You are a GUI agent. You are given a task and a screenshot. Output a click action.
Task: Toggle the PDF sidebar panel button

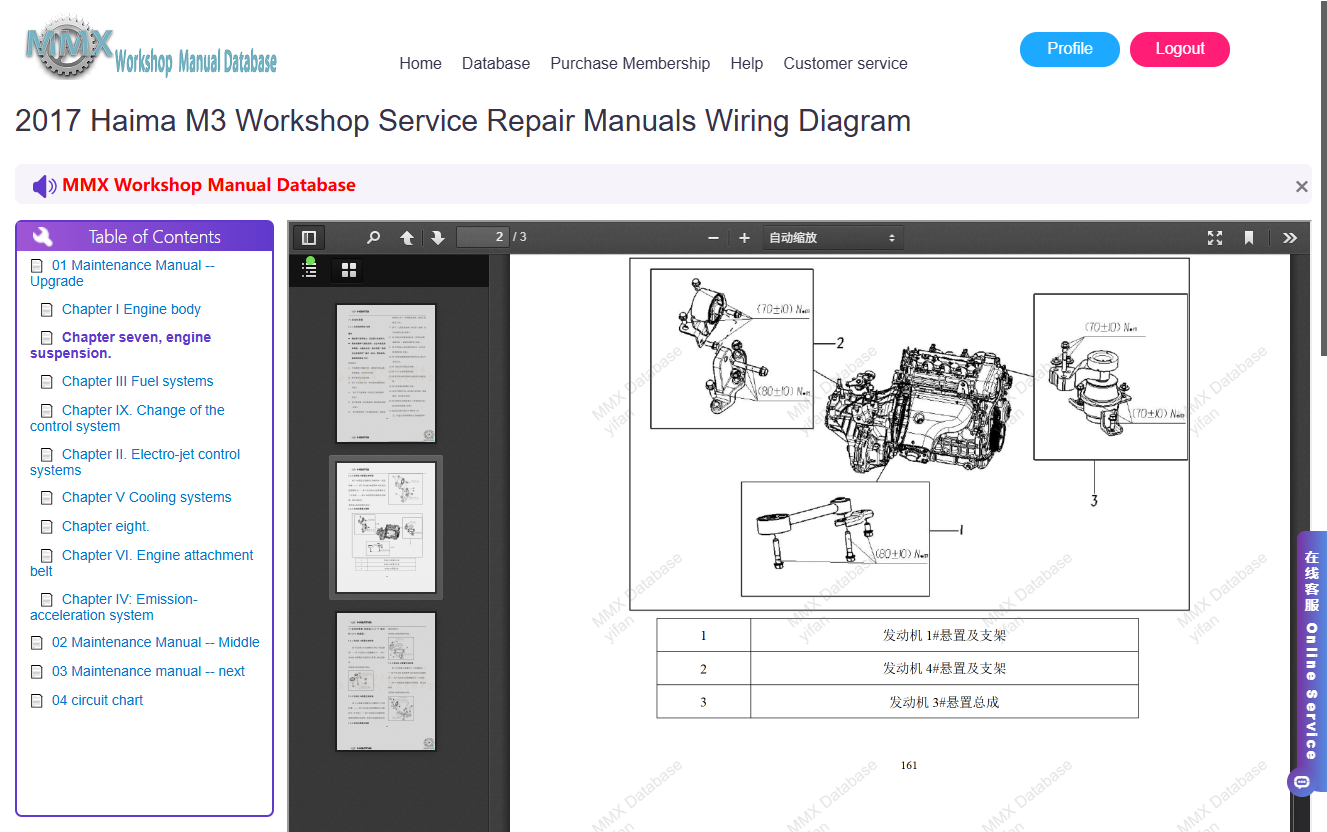(x=309, y=237)
